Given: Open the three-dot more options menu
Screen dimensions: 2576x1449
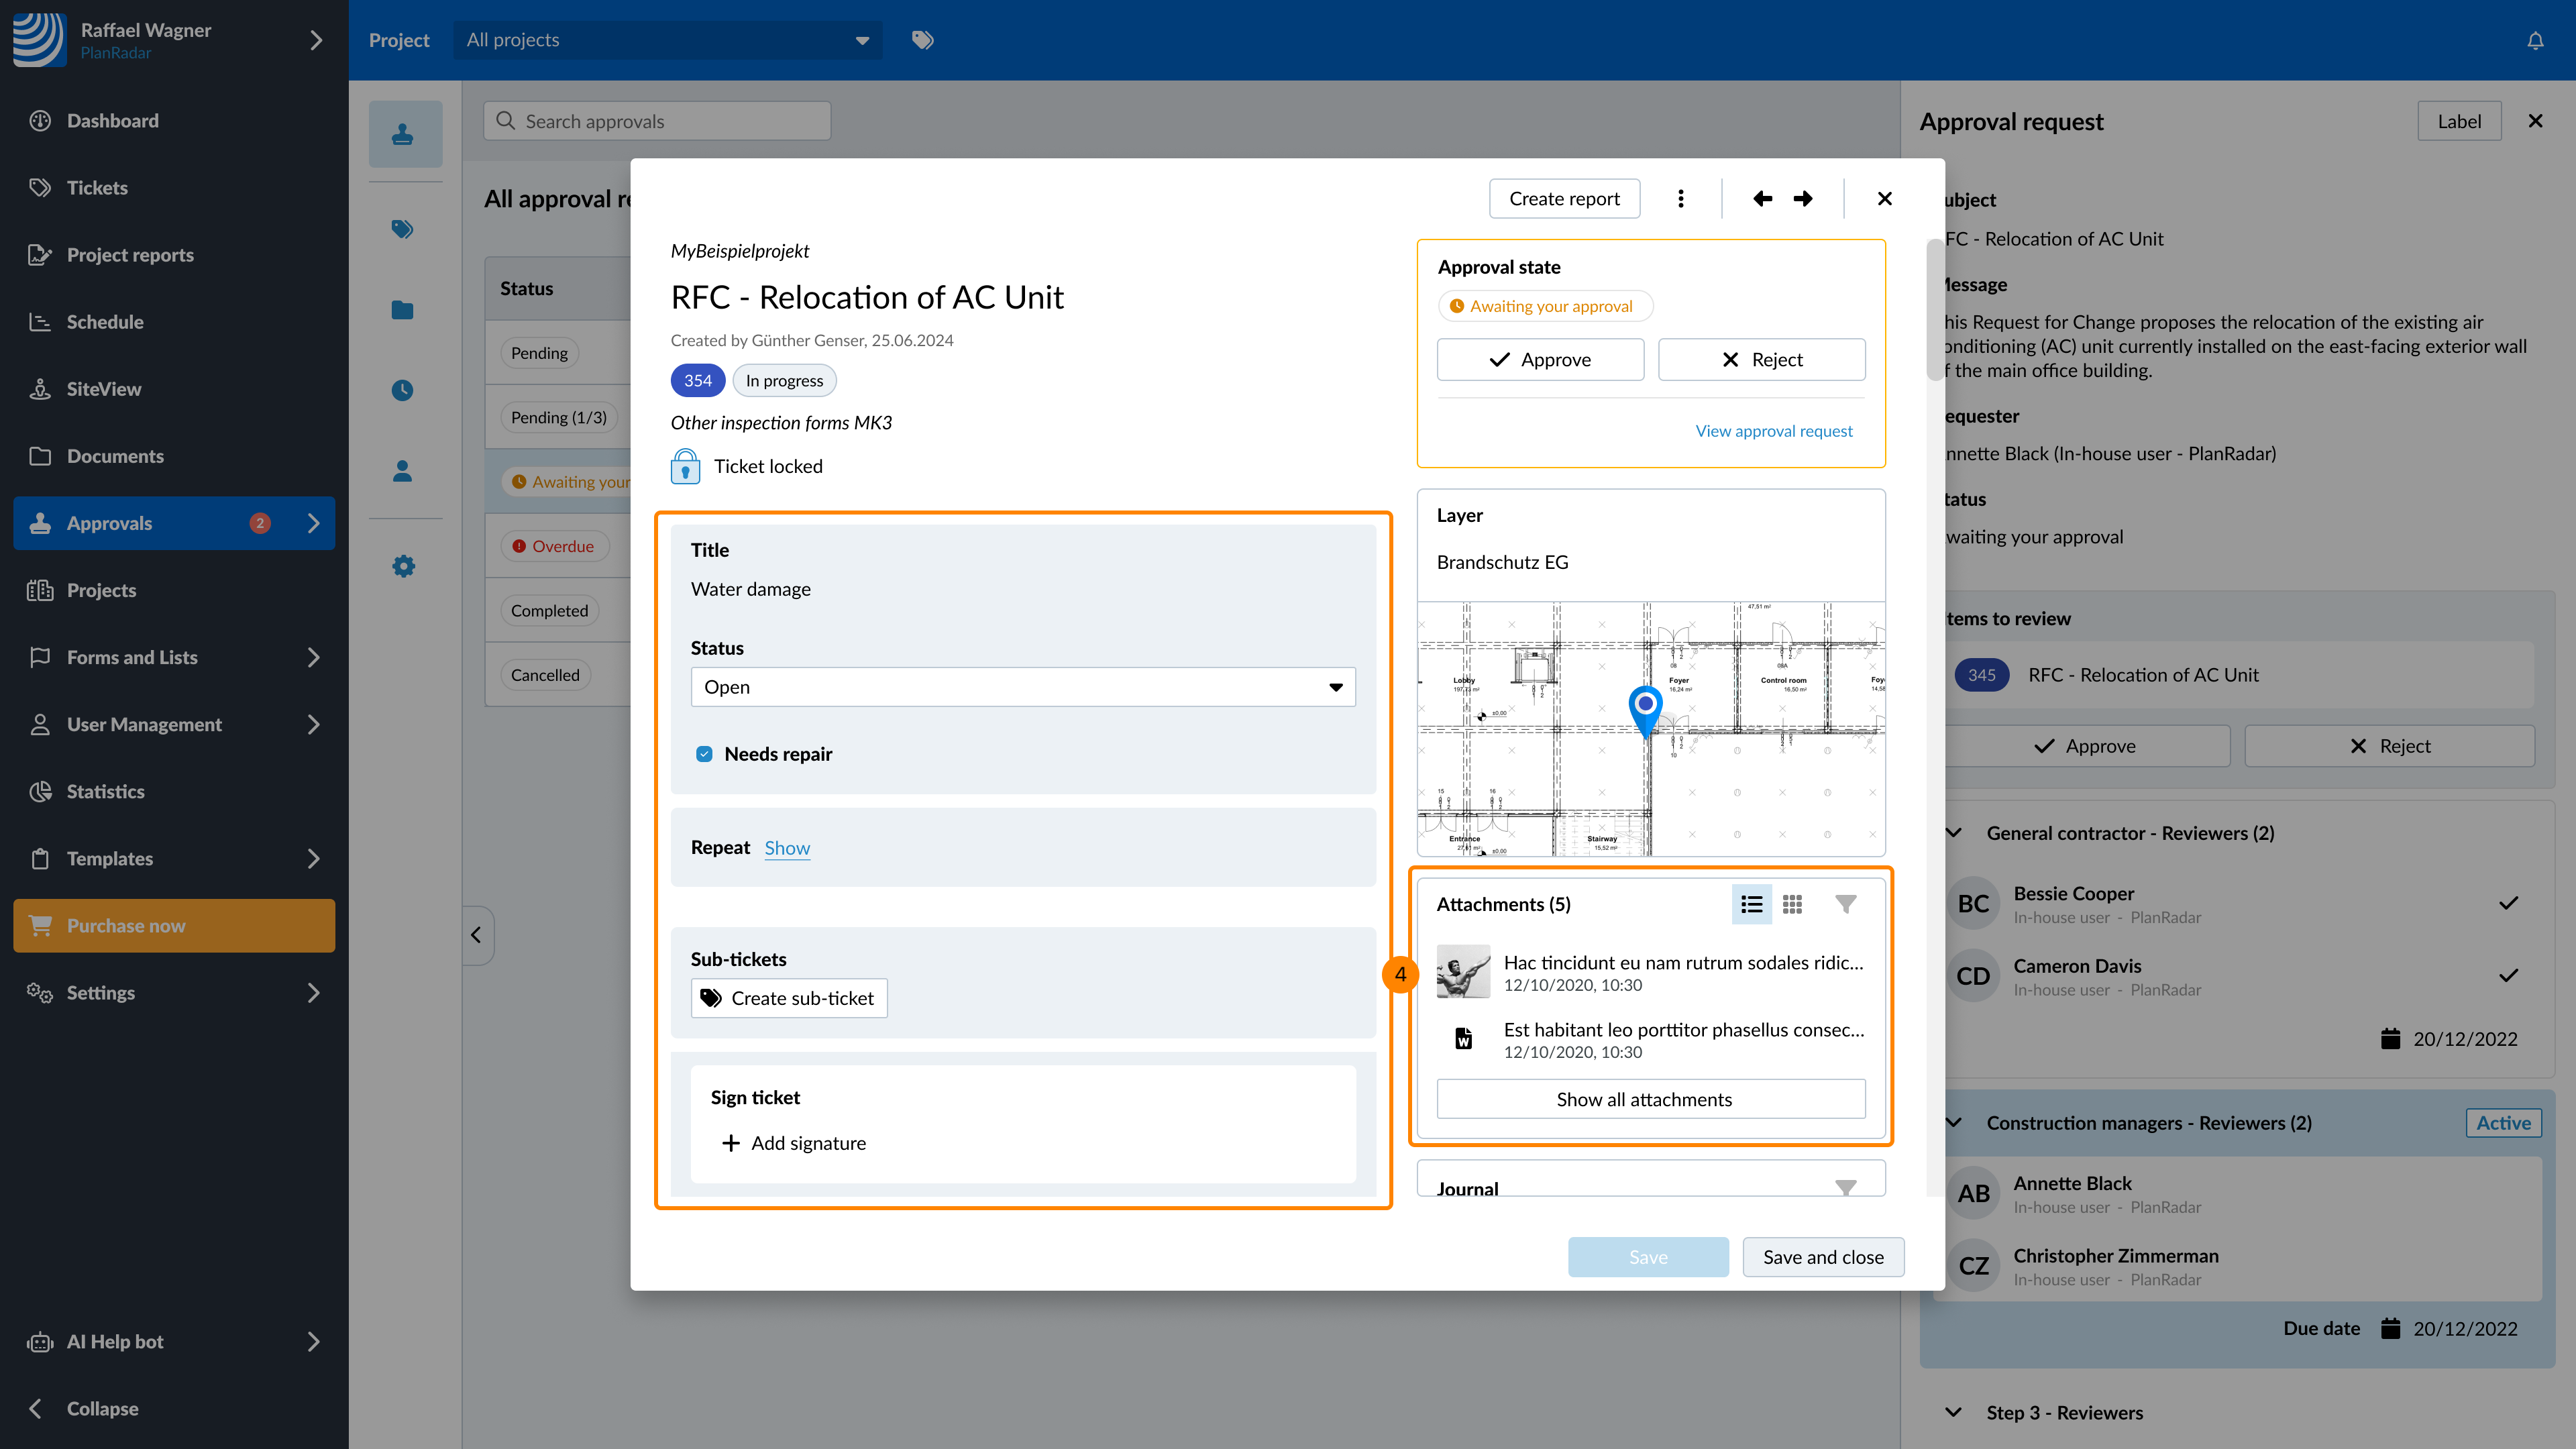Looking at the screenshot, I should [x=1680, y=198].
